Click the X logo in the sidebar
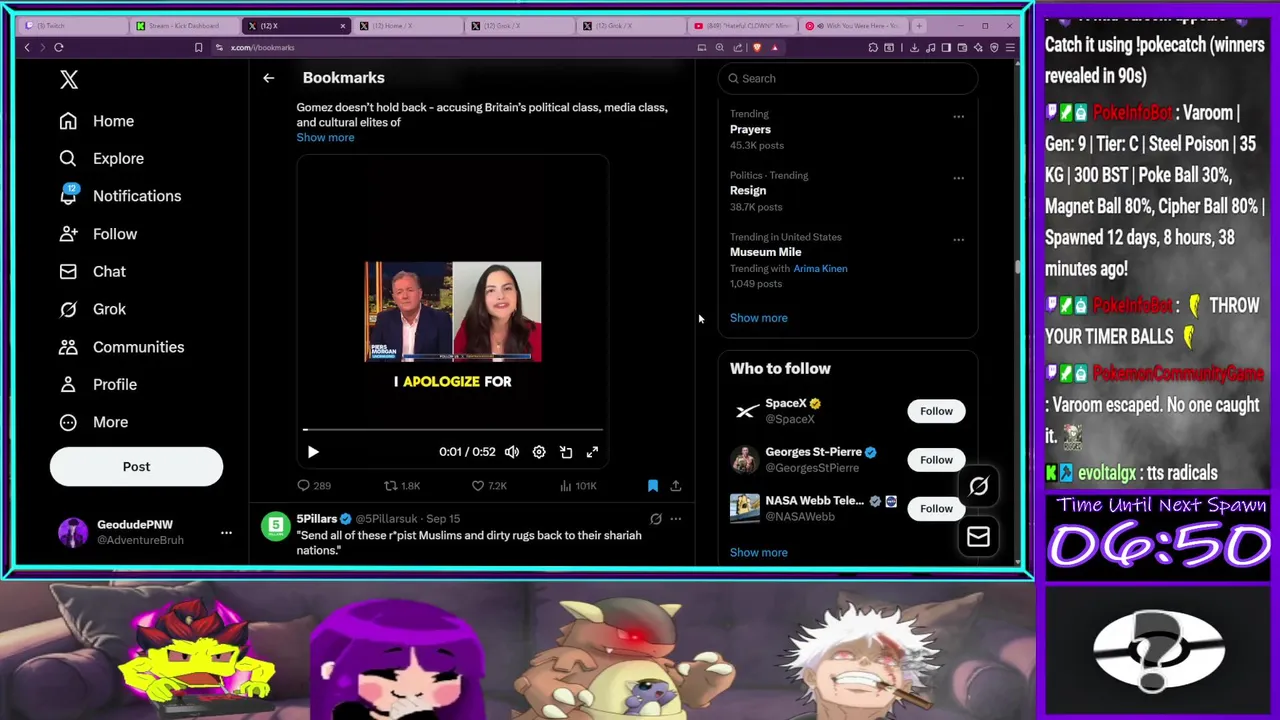1280x720 pixels. pyautogui.click(x=69, y=79)
